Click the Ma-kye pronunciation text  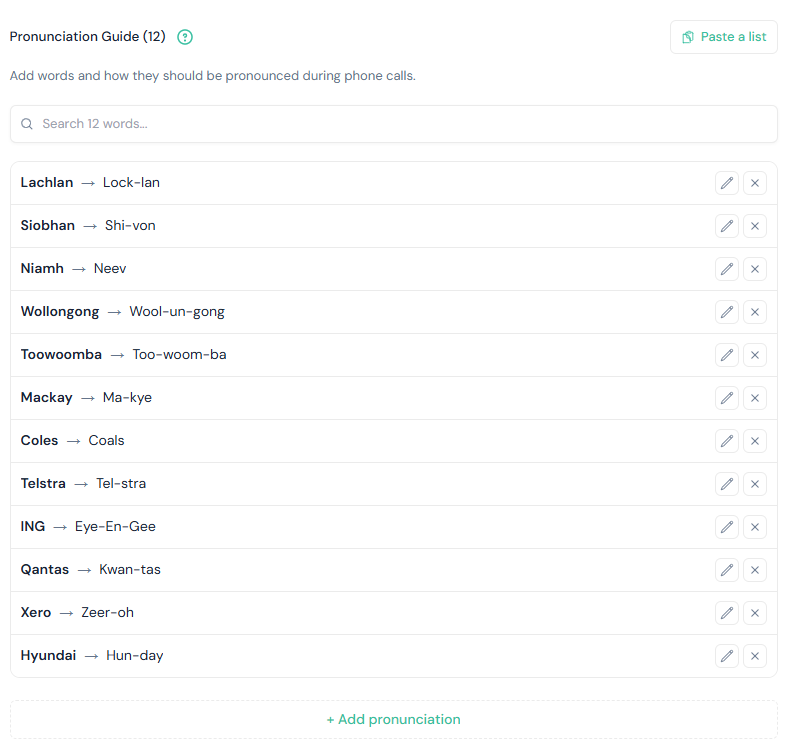(x=127, y=397)
